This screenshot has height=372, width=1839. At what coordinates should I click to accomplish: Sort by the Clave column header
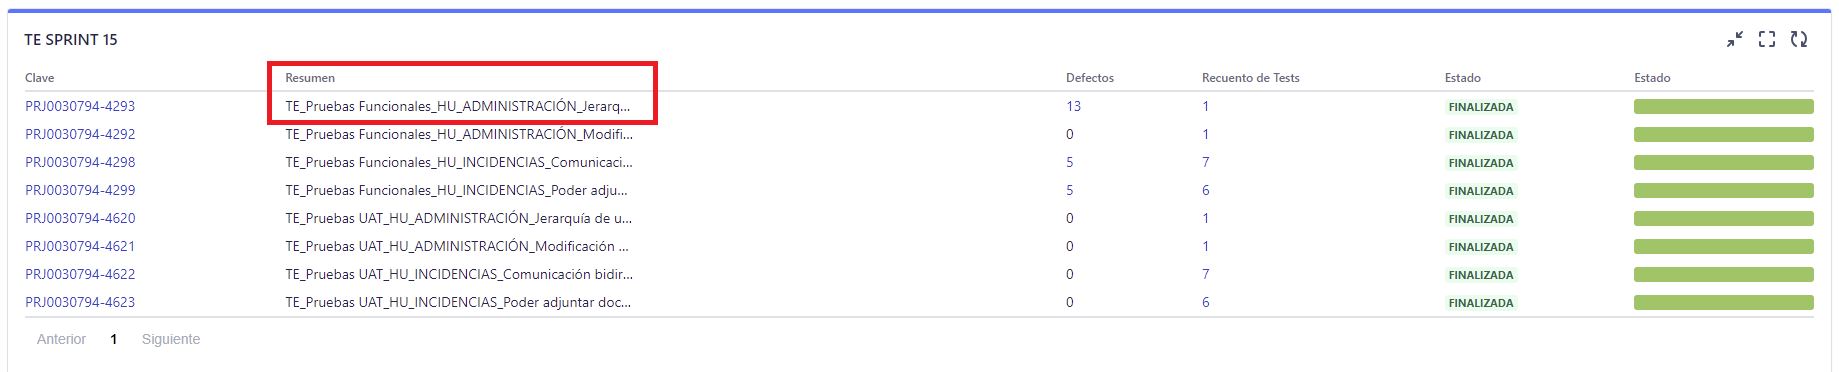click(40, 78)
